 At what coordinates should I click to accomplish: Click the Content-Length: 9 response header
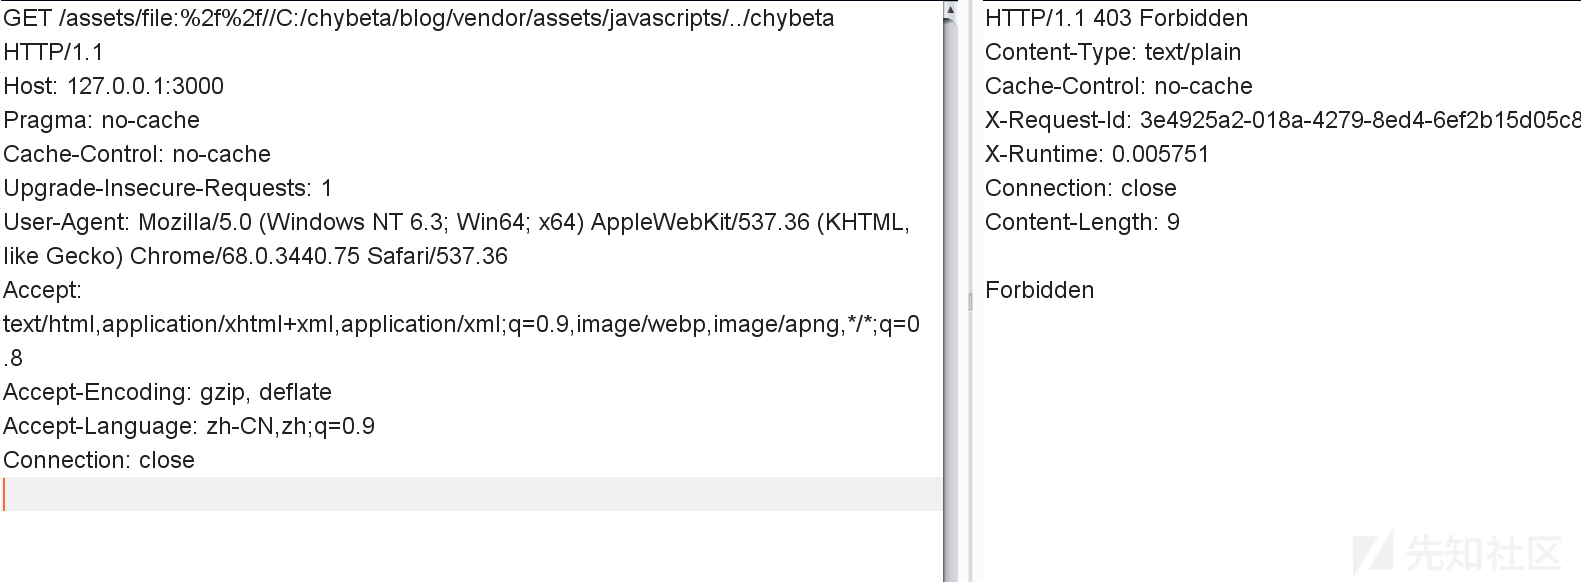click(x=1082, y=223)
